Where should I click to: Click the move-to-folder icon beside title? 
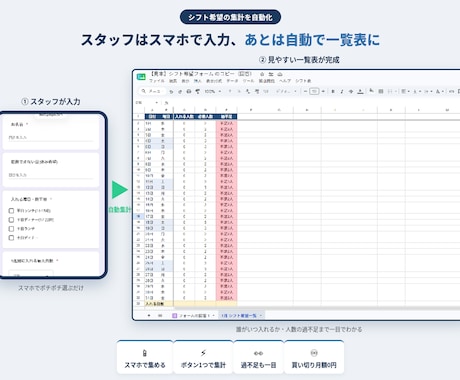coord(271,74)
